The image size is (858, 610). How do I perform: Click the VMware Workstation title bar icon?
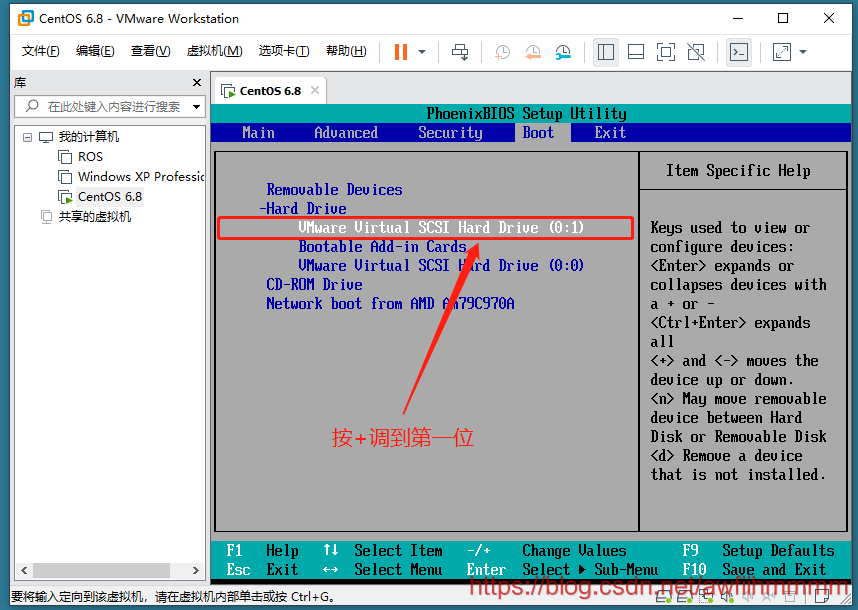coord(25,18)
